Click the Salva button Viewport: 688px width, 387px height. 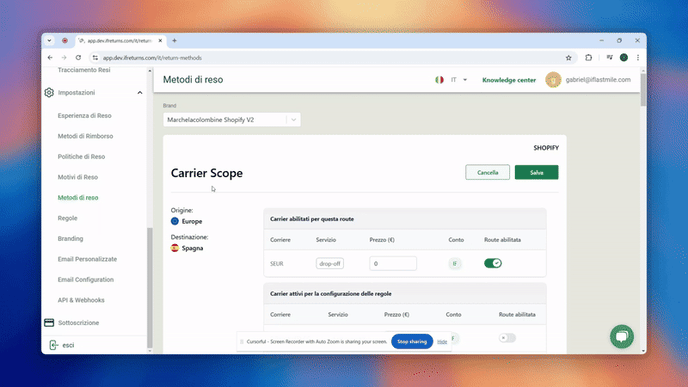click(536, 172)
